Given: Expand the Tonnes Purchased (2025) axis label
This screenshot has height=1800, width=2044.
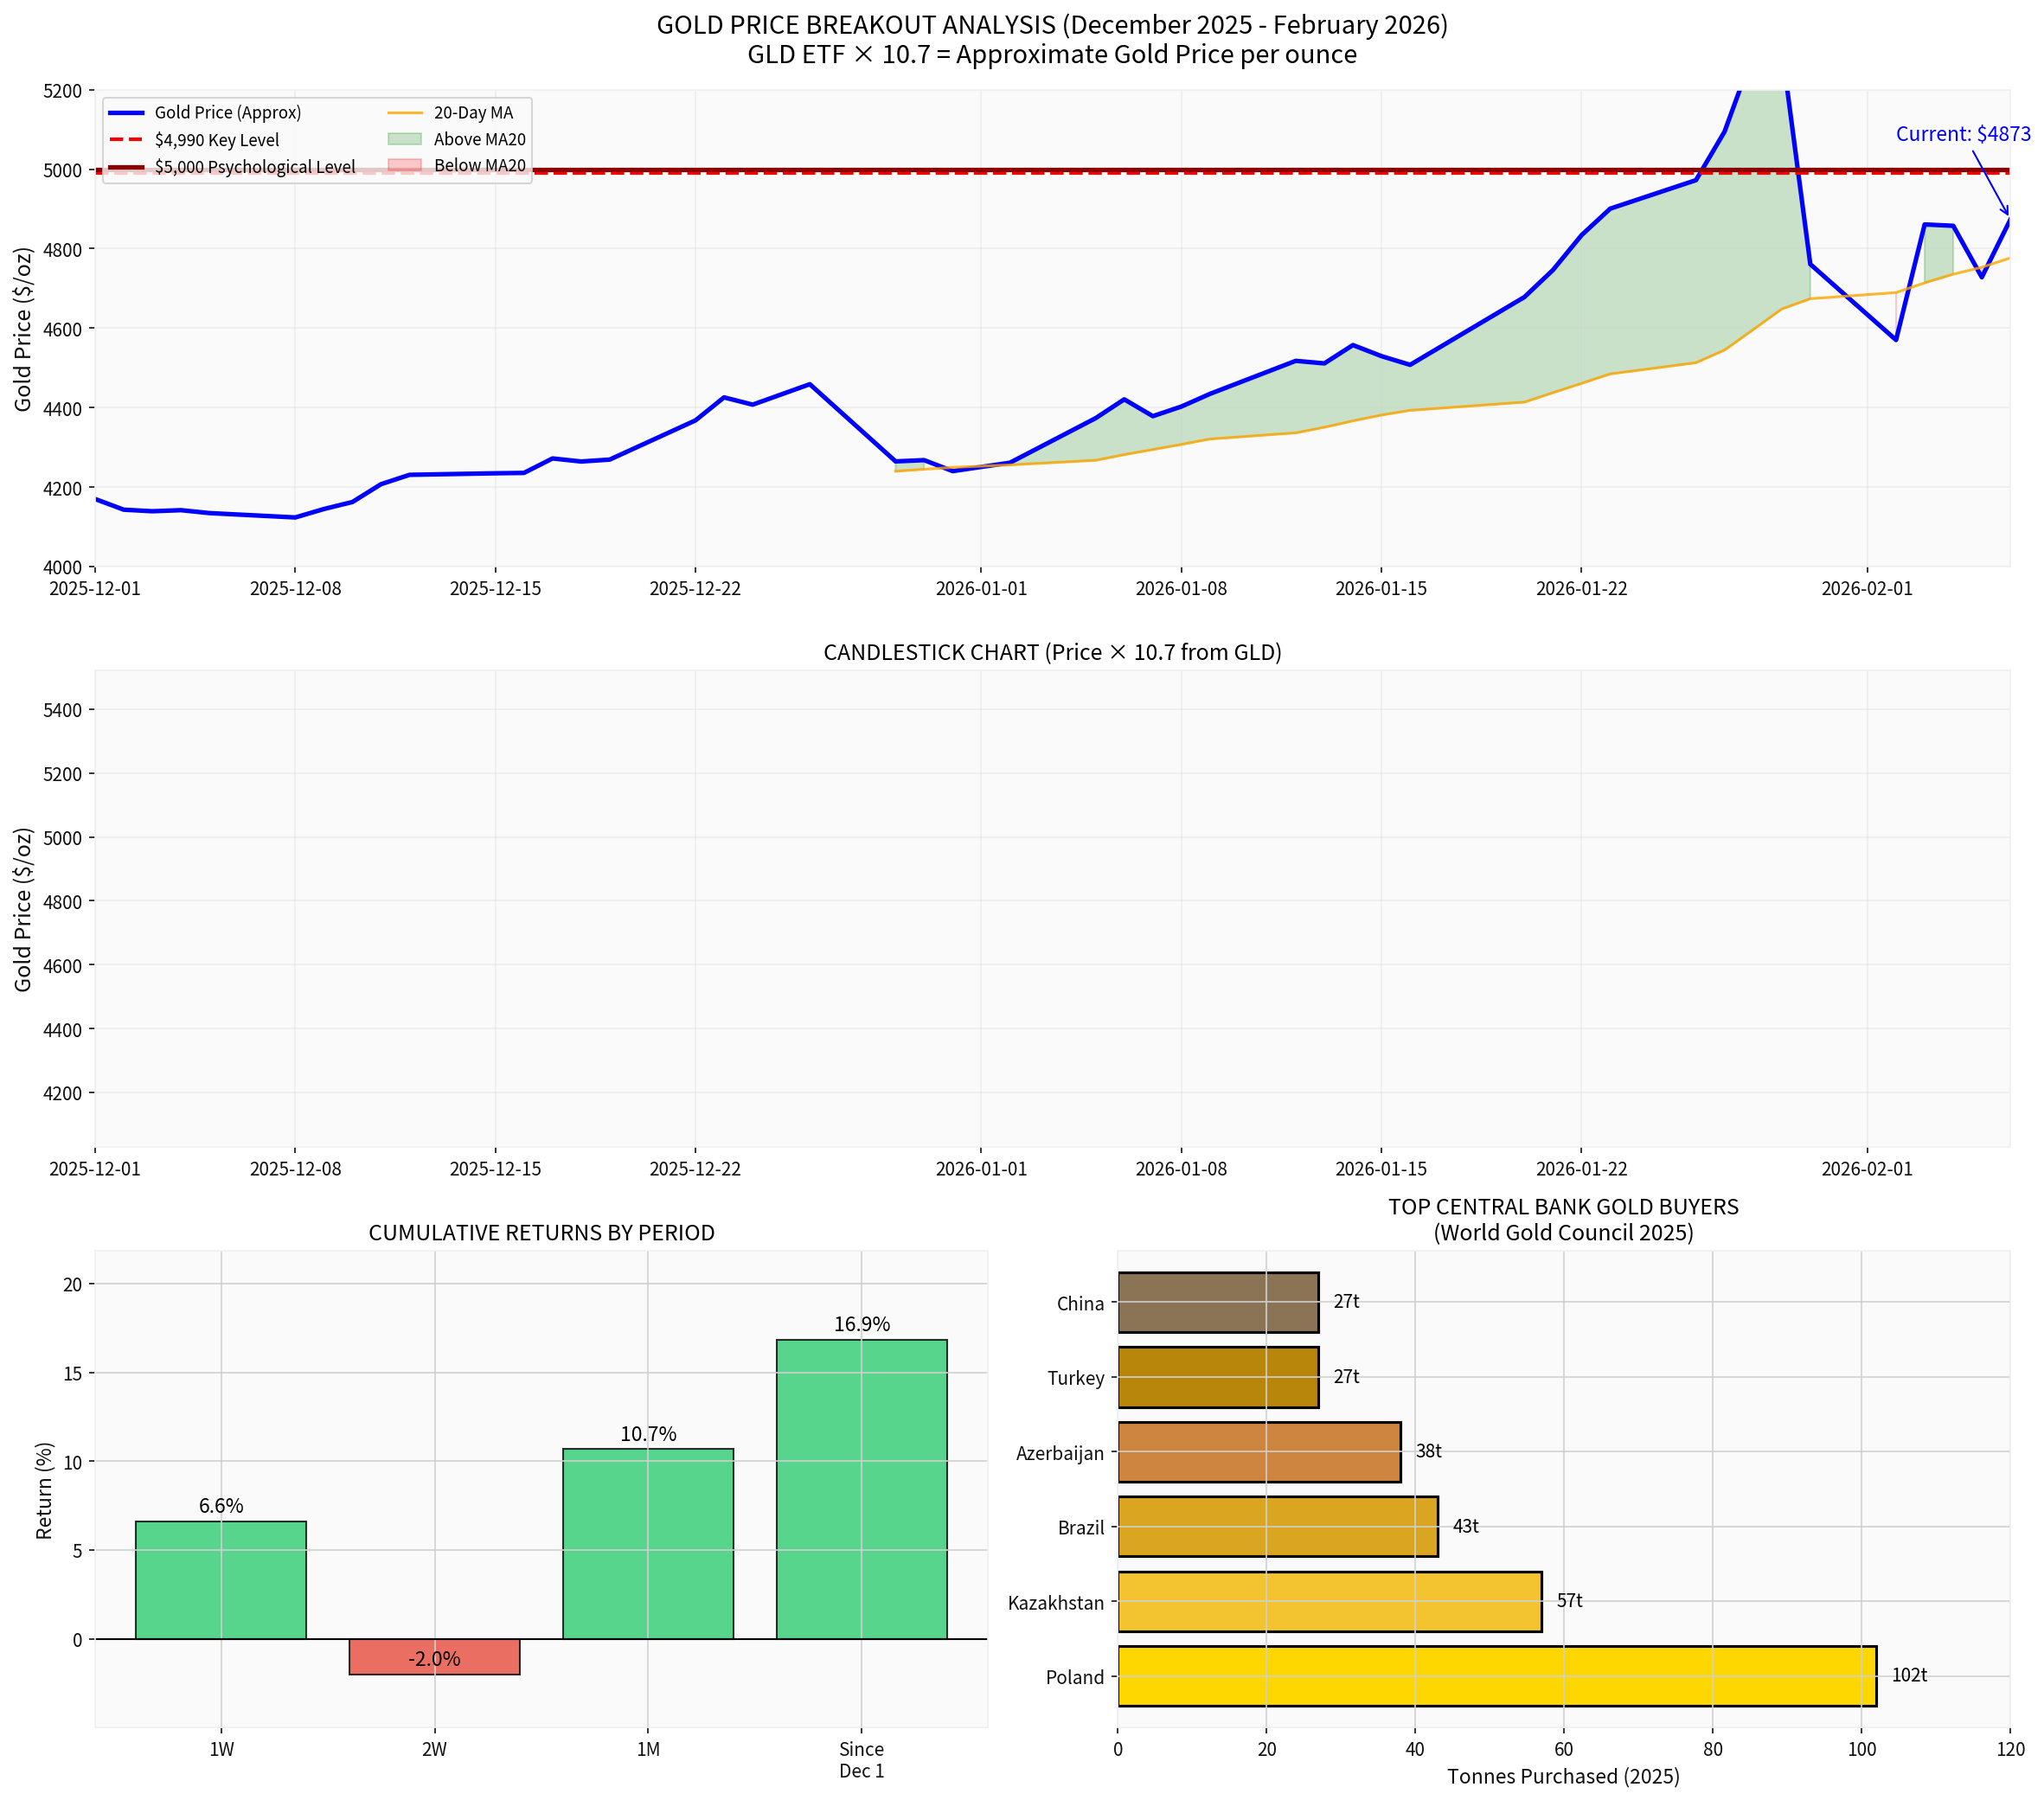Looking at the screenshot, I should pos(1564,1776).
